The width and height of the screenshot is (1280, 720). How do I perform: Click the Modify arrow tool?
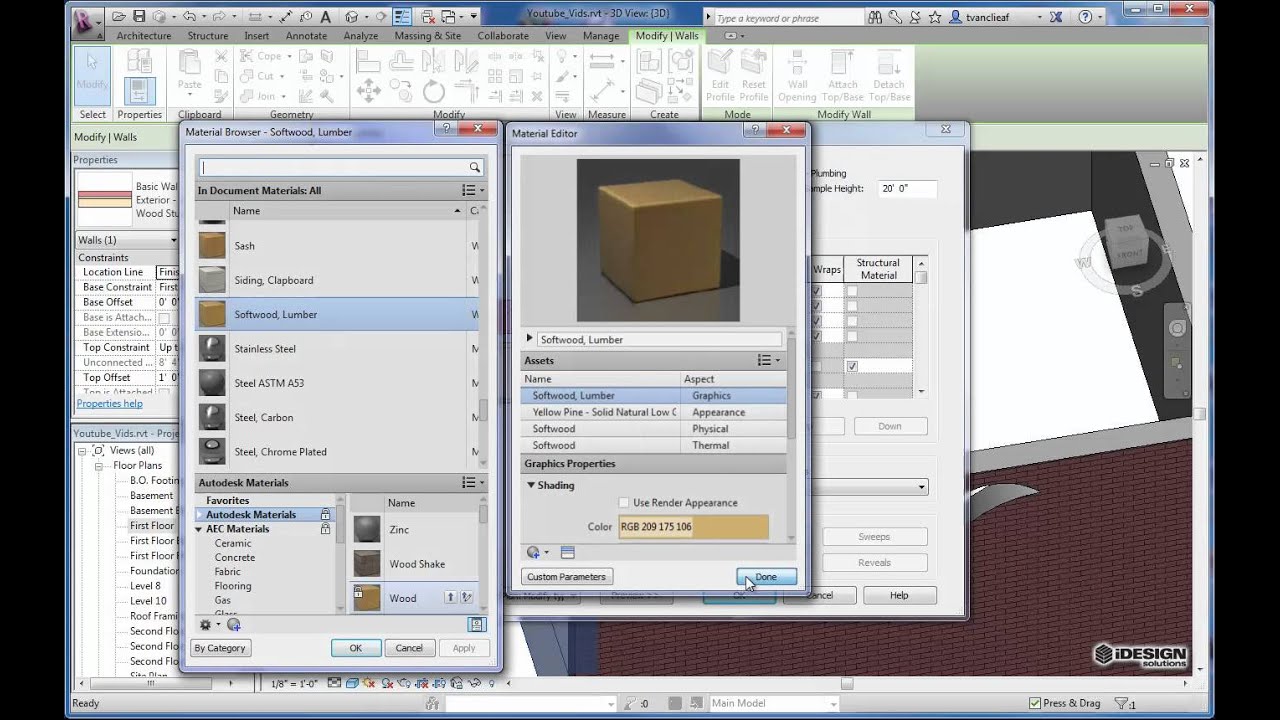pyautogui.click(x=92, y=75)
